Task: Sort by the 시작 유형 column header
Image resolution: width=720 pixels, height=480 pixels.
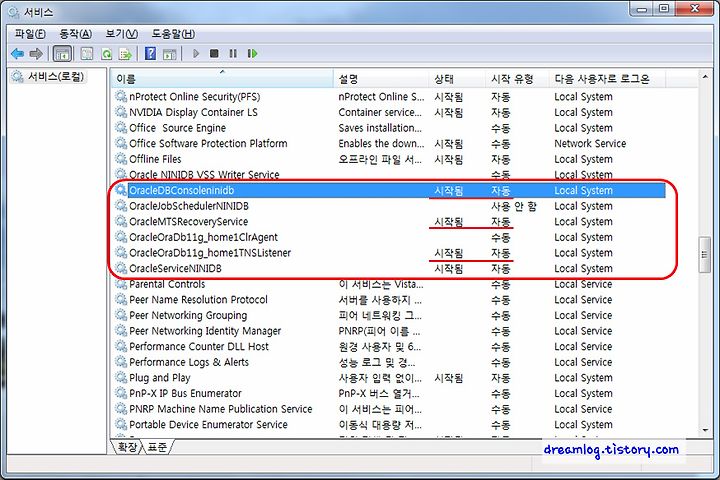Action: click(x=517, y=79)
